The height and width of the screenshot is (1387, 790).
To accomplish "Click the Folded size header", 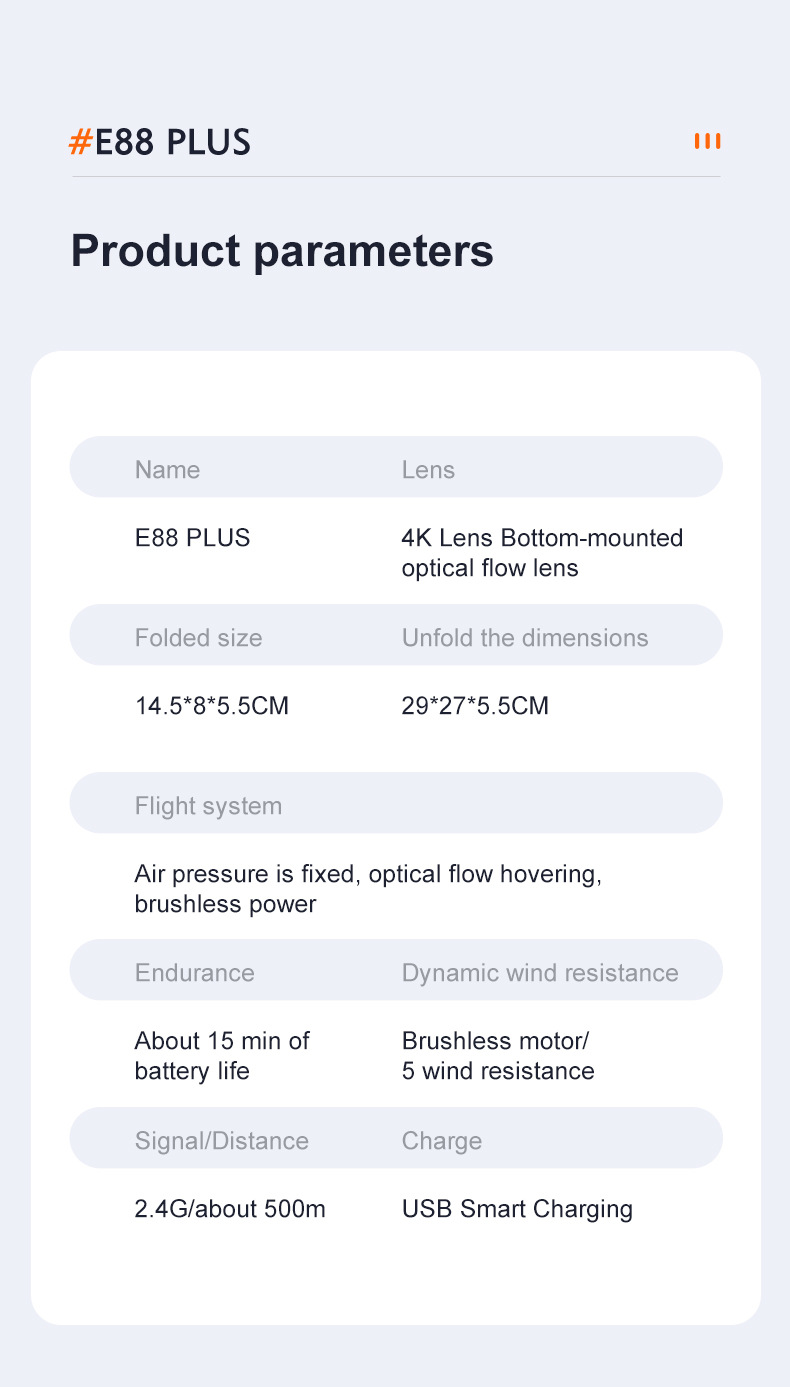I will [x=198, y=638].
